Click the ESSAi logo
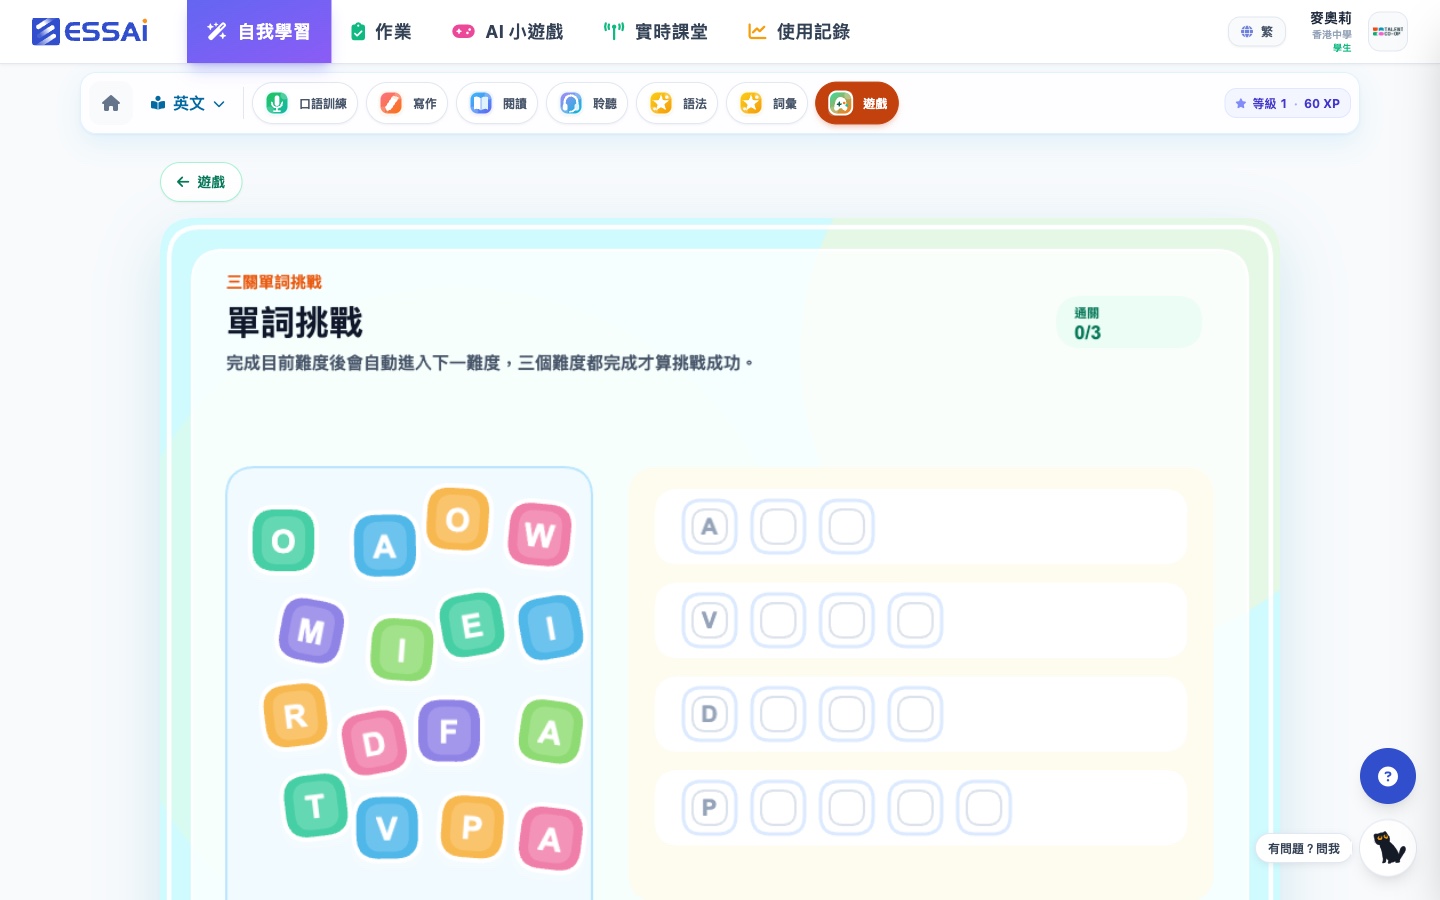Image resolution: width=1440 pixels, height=900 pixels. click(90, 31)
